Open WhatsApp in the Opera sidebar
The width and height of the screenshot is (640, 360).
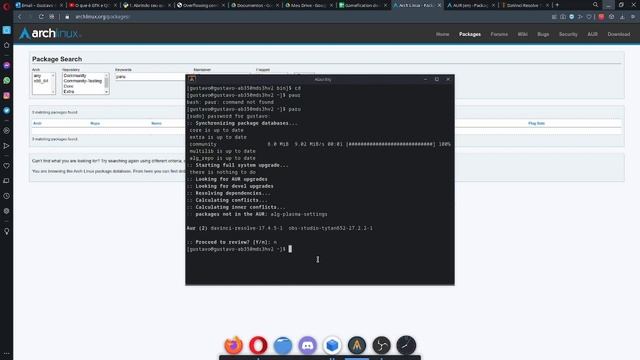[x=7, y=80]
